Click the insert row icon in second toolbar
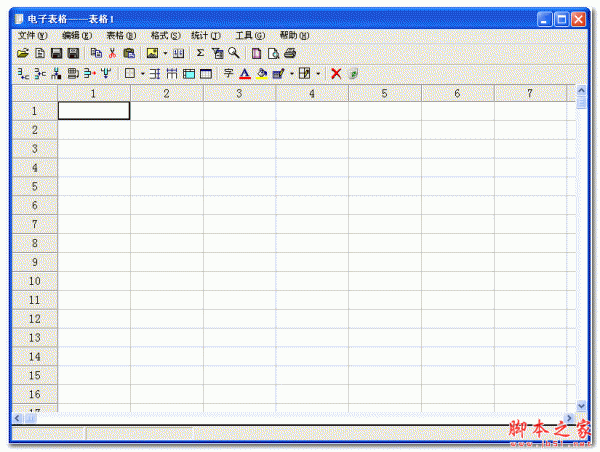Viewport: 600px width, 452px height. click(x=23, y=73)
